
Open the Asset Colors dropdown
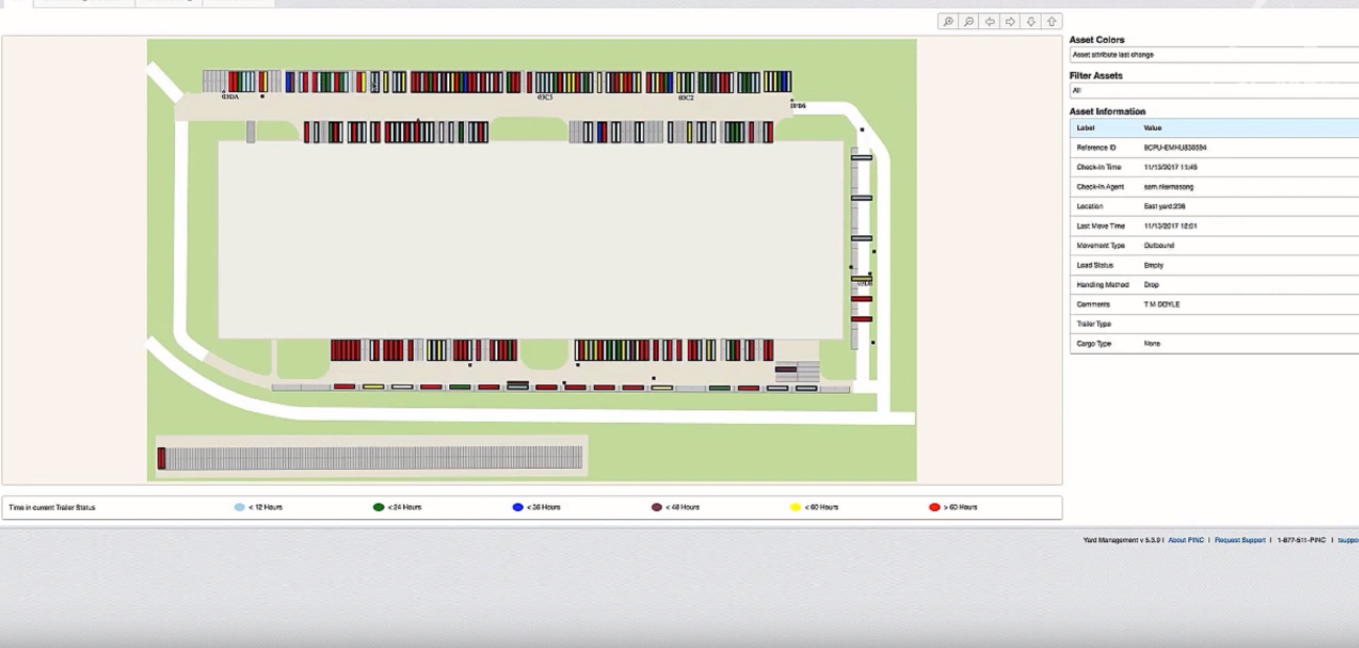coord(1212,55)
